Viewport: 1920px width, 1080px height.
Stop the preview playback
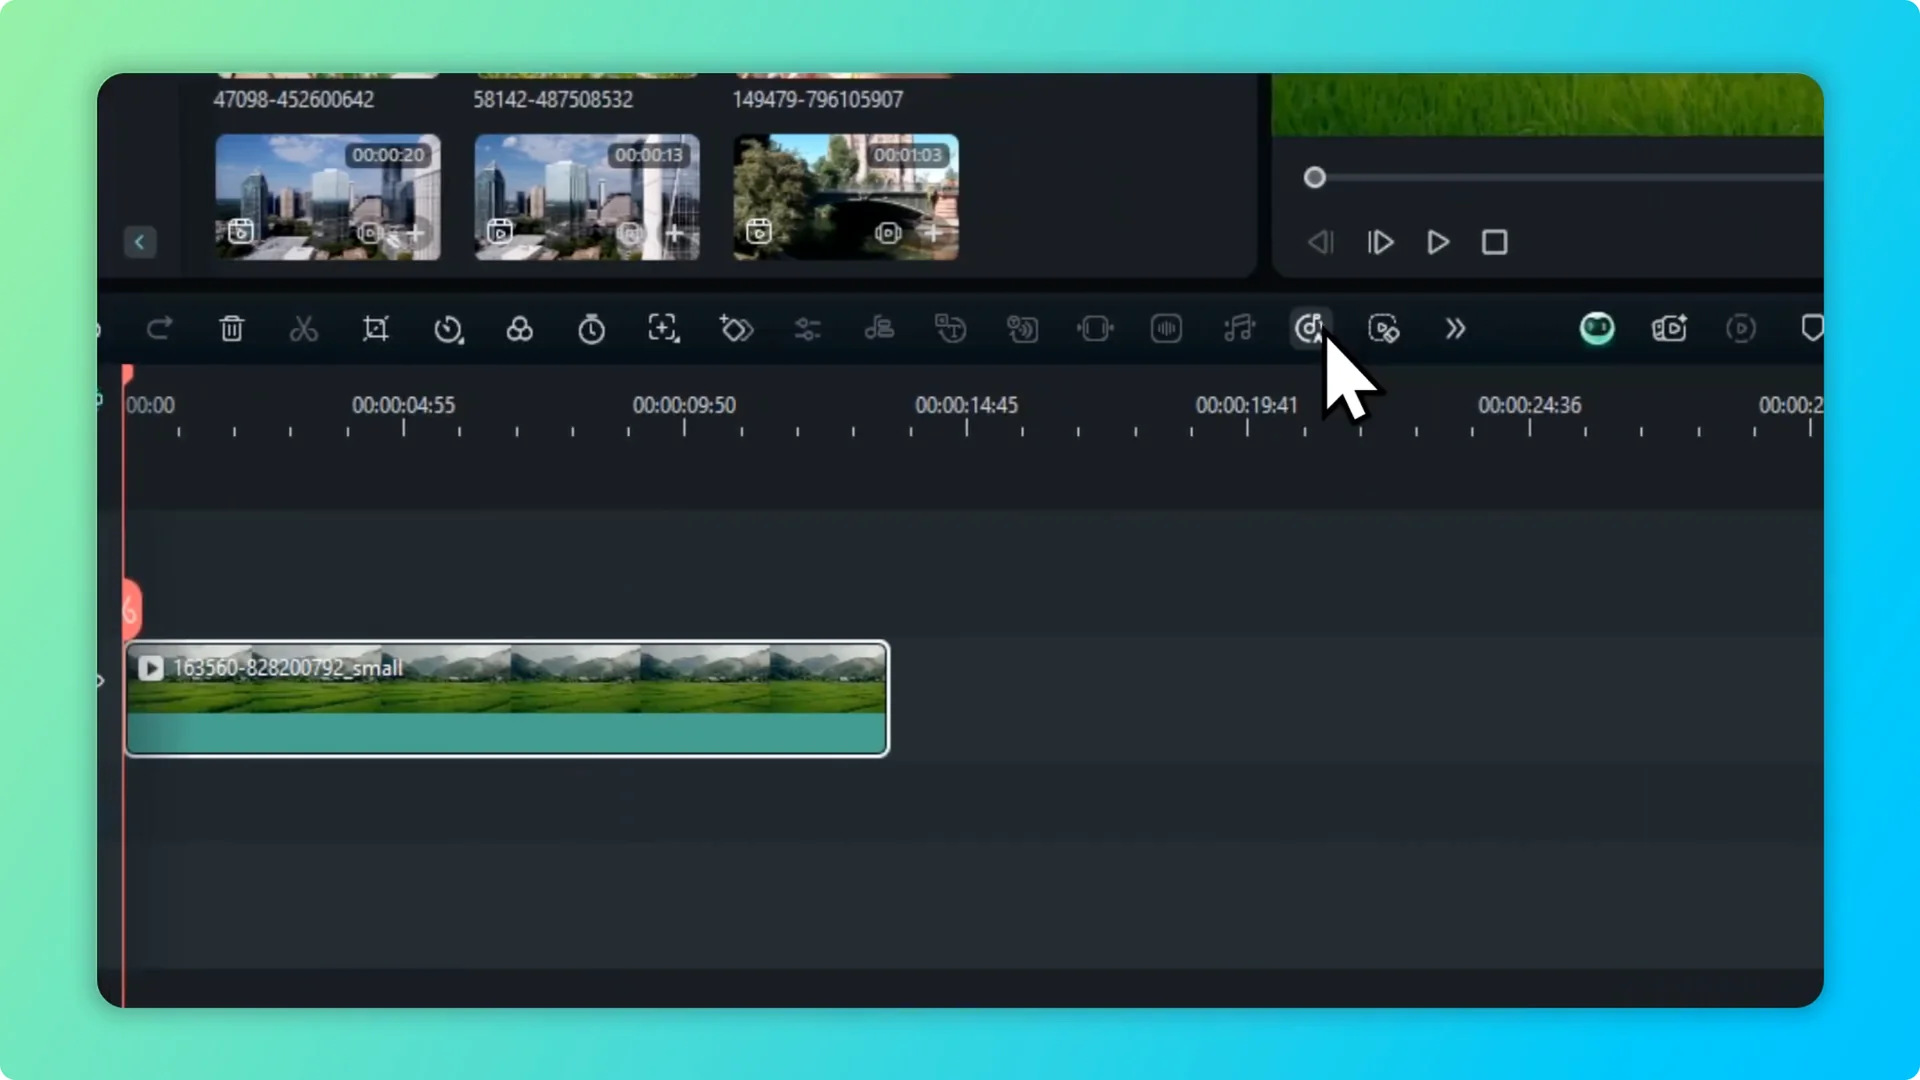coord(1495,242)
